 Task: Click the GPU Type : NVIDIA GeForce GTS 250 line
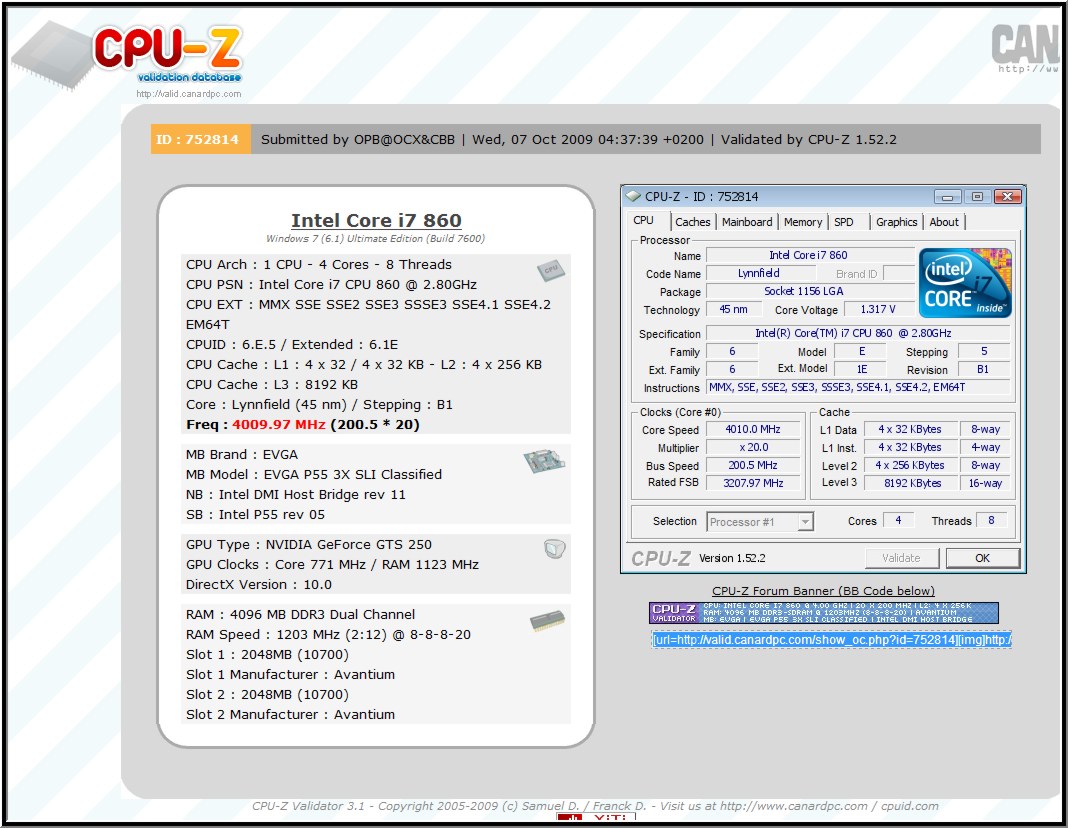[309, 545]
